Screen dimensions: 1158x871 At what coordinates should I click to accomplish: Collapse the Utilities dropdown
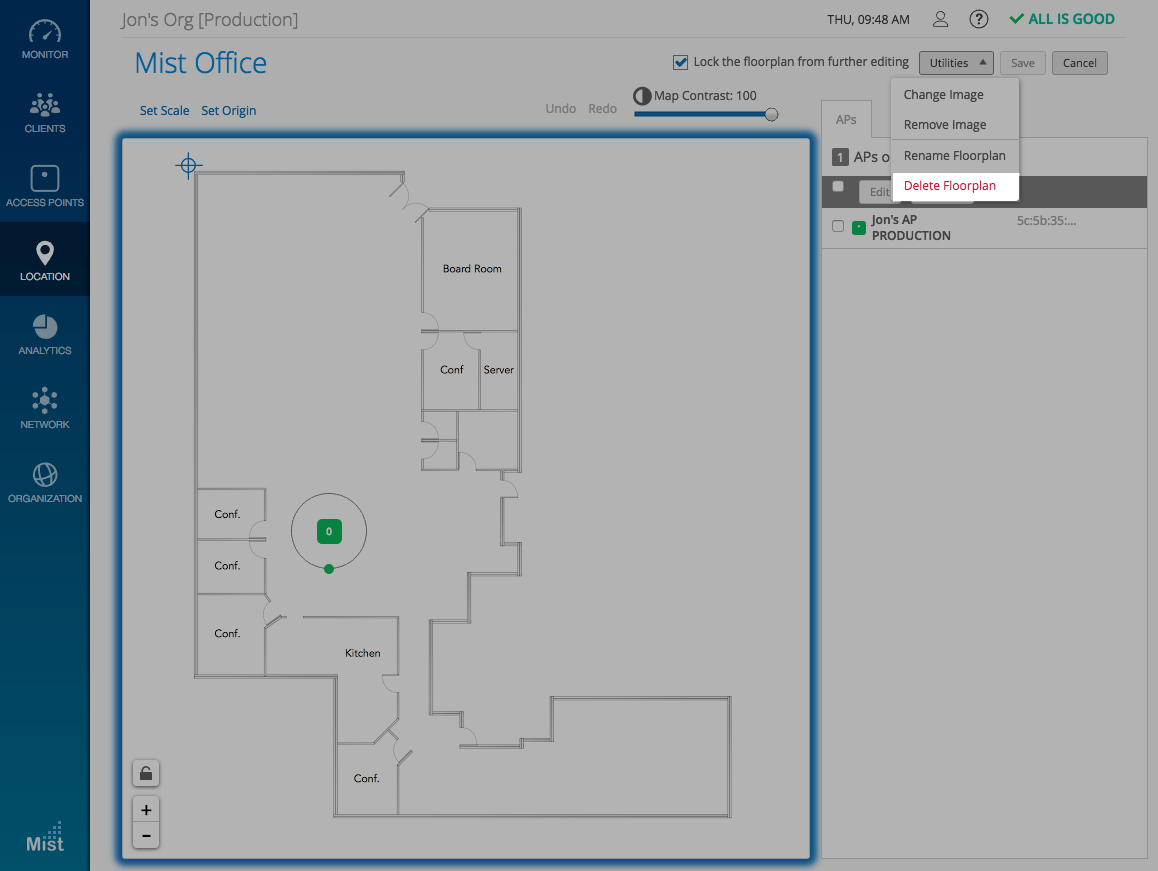956,63
